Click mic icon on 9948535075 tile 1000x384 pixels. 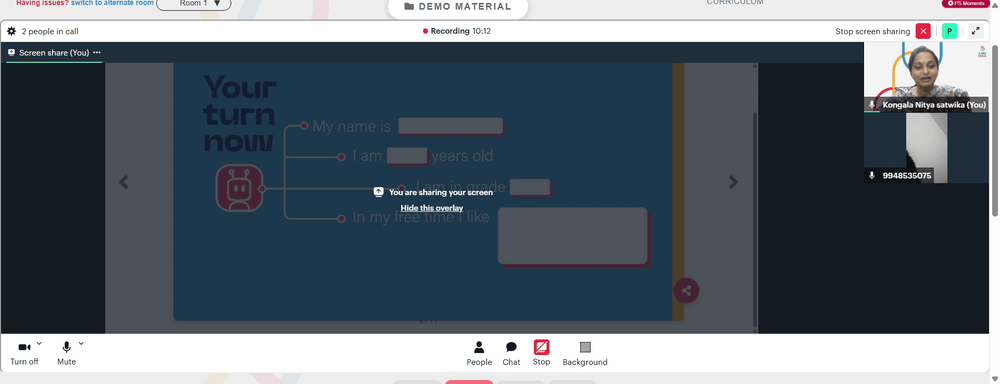[x=872, y=175]
